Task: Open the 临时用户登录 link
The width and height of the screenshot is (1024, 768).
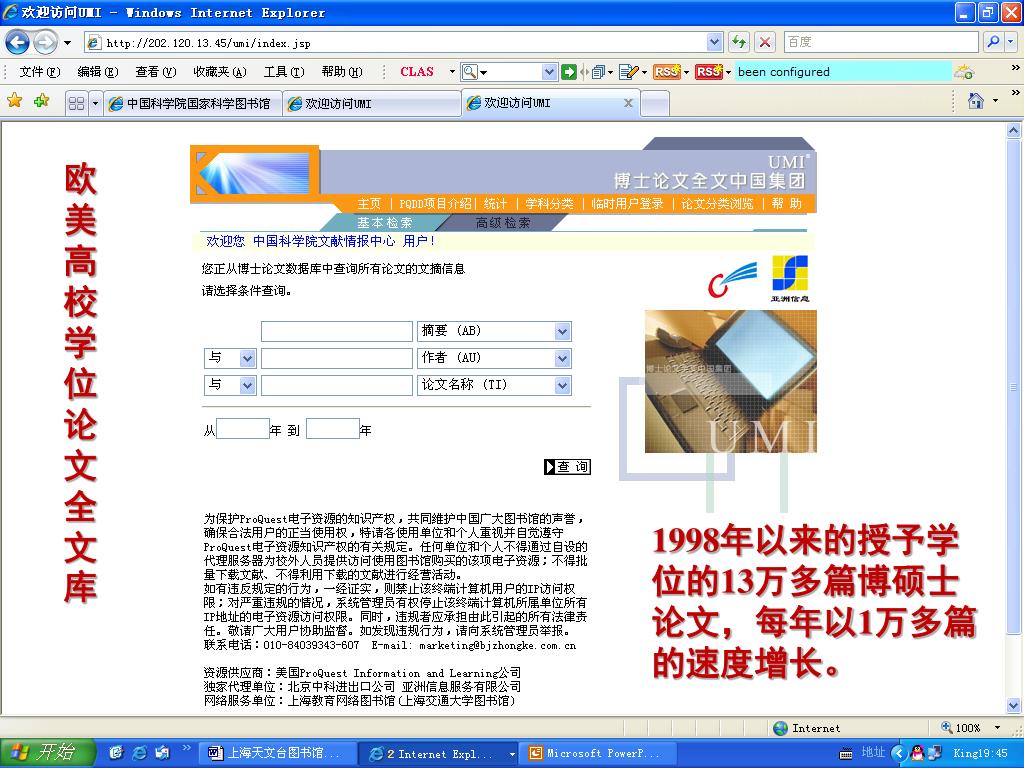Action: [x=627, y=204]
